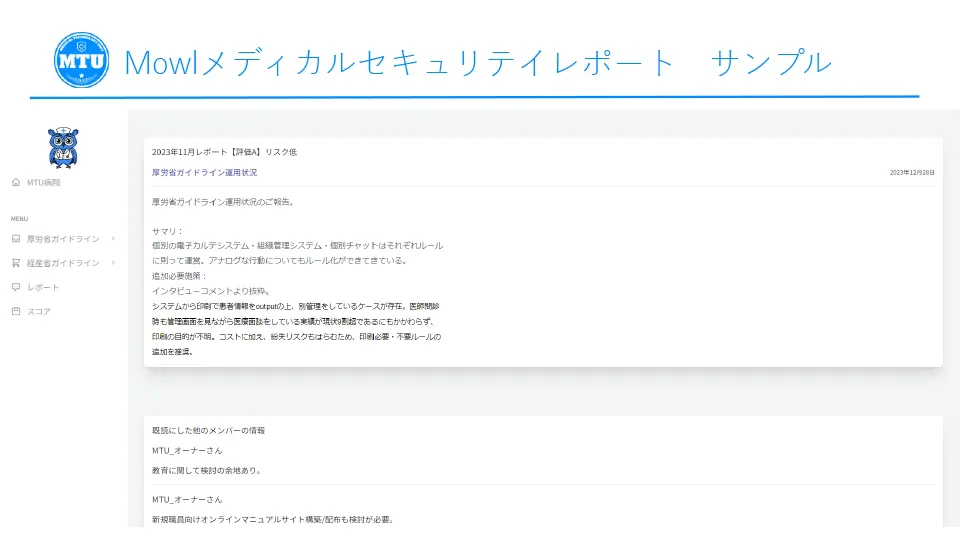Click the インタビューコメントより抜粋。 line
This screenshot has height=540, width=960.
click(x=212, y=291)
